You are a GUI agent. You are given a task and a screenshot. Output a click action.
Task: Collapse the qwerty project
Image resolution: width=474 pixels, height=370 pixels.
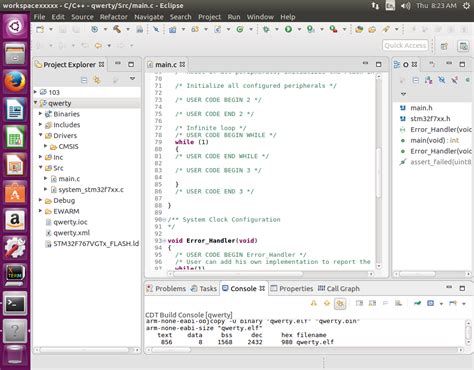(35, 103)
